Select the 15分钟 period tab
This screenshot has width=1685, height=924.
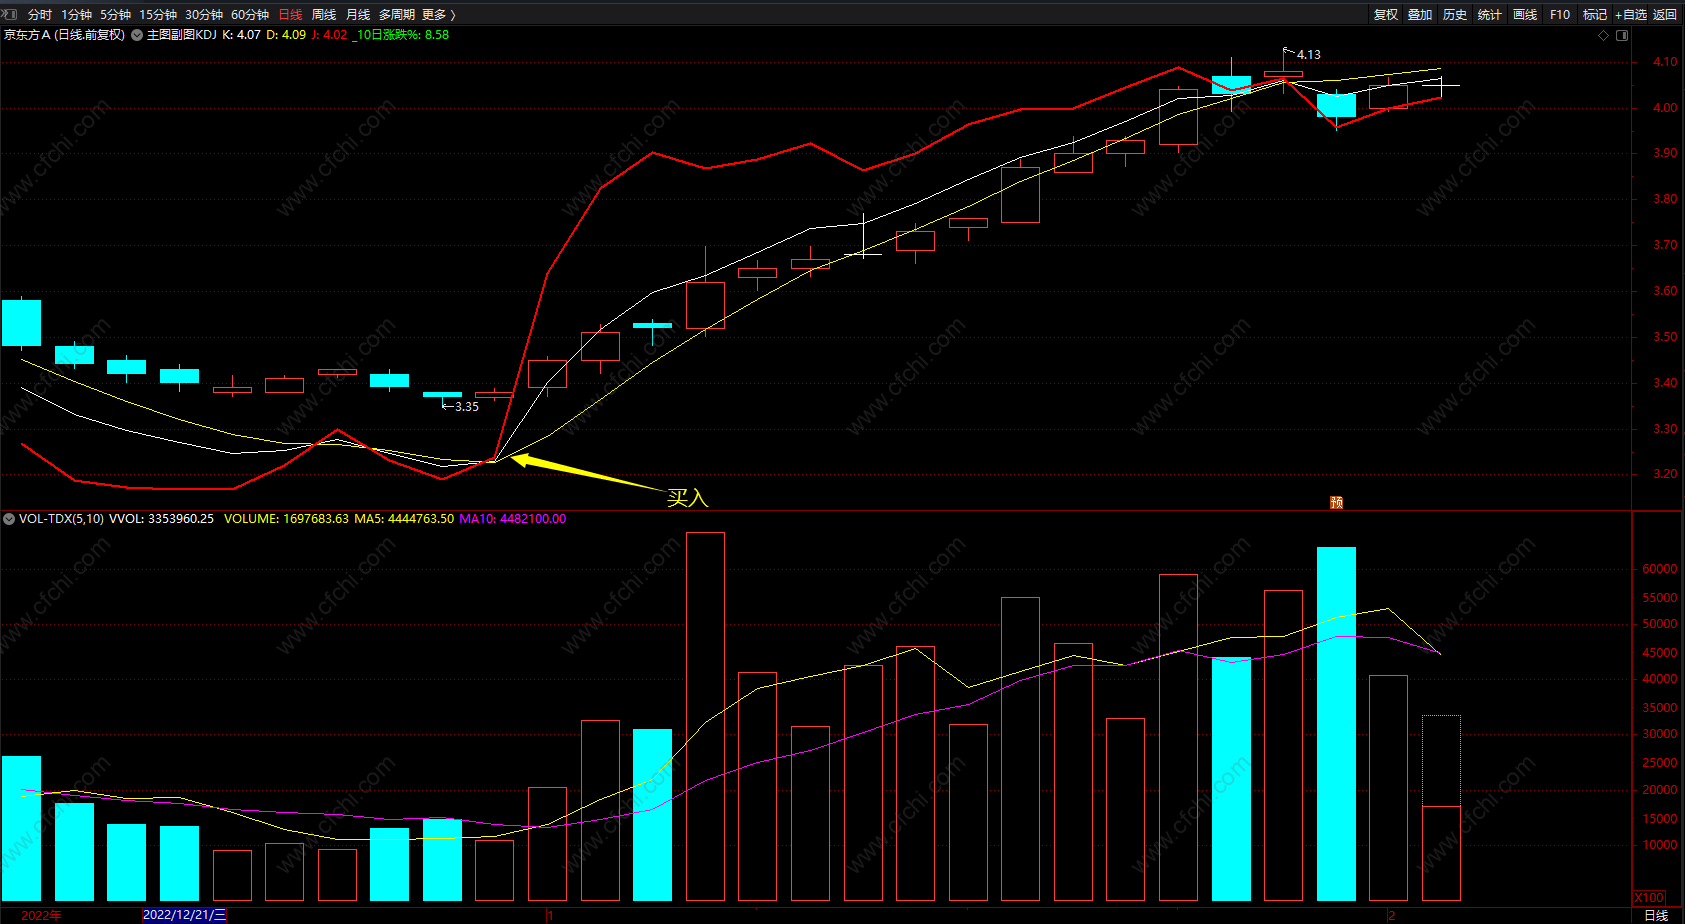point(158,14)
